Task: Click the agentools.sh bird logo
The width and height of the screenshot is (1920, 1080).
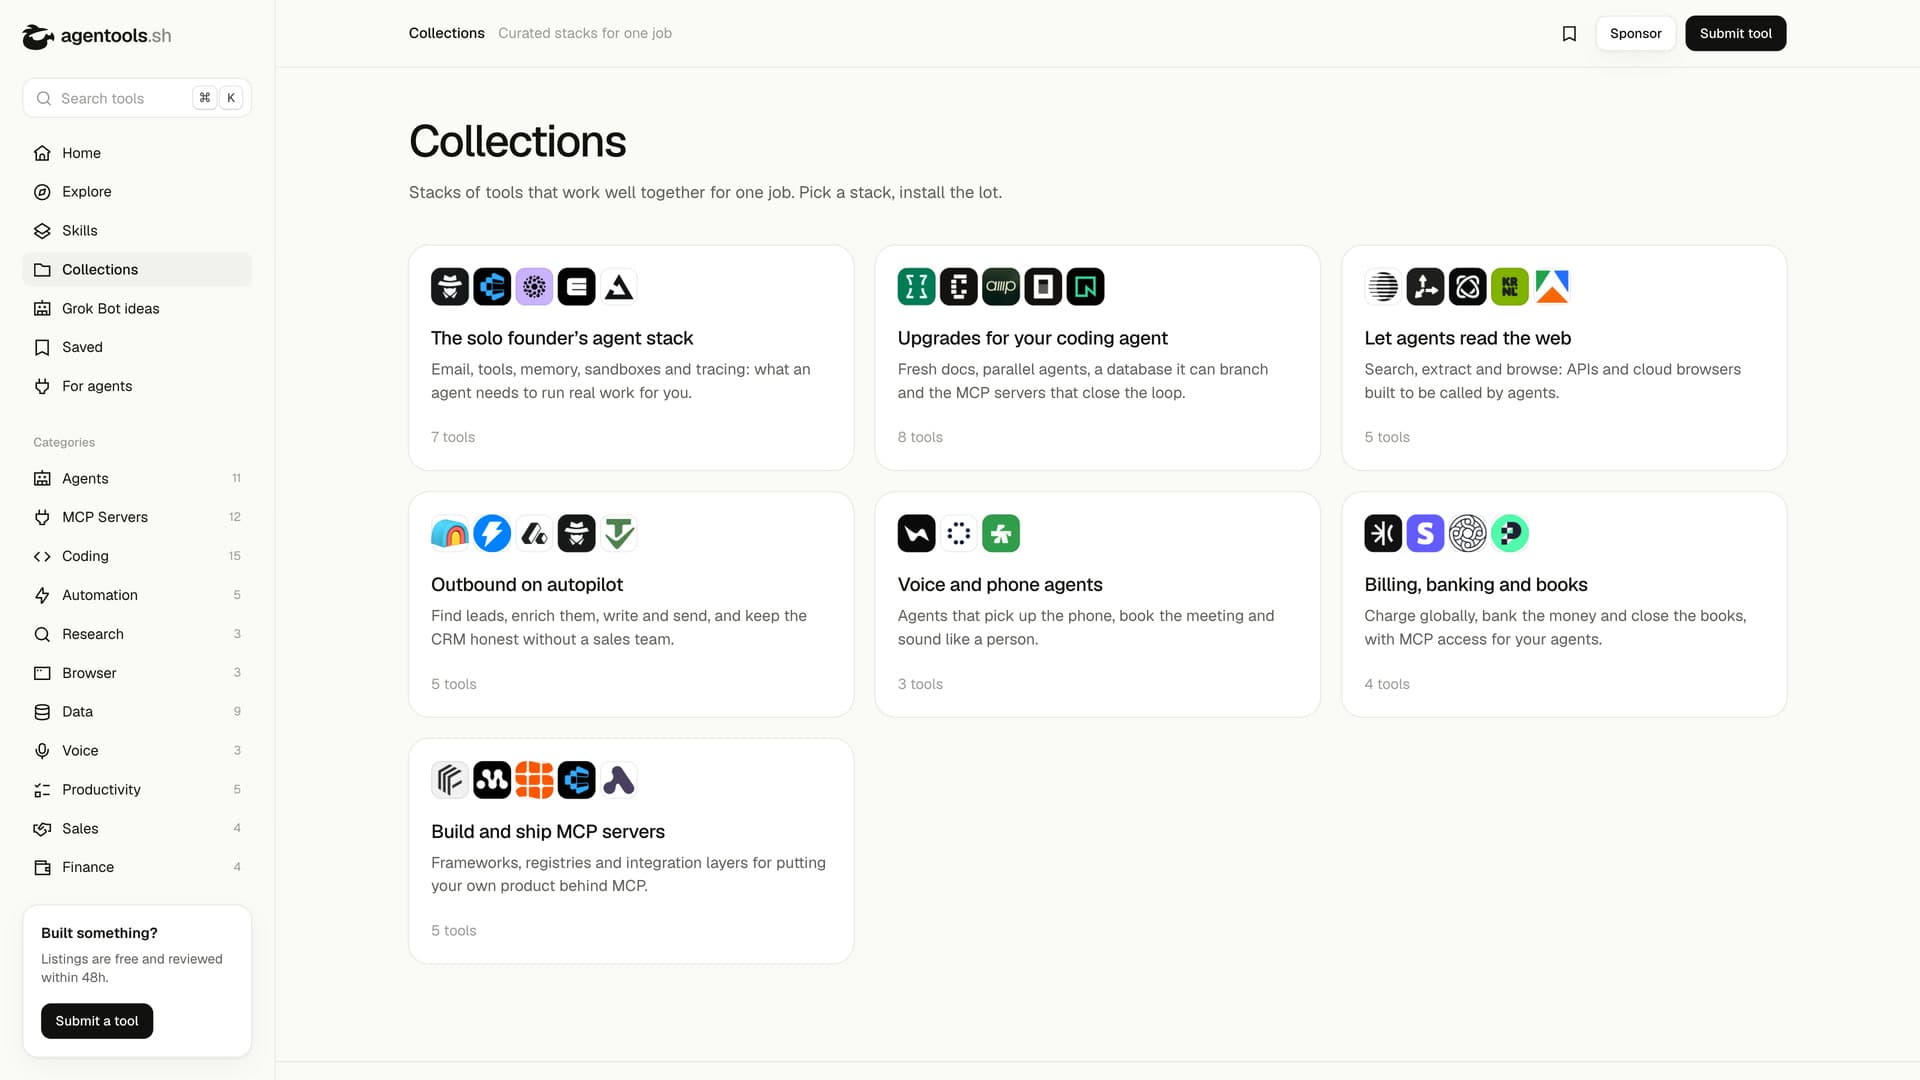Action: coord(38,36)
